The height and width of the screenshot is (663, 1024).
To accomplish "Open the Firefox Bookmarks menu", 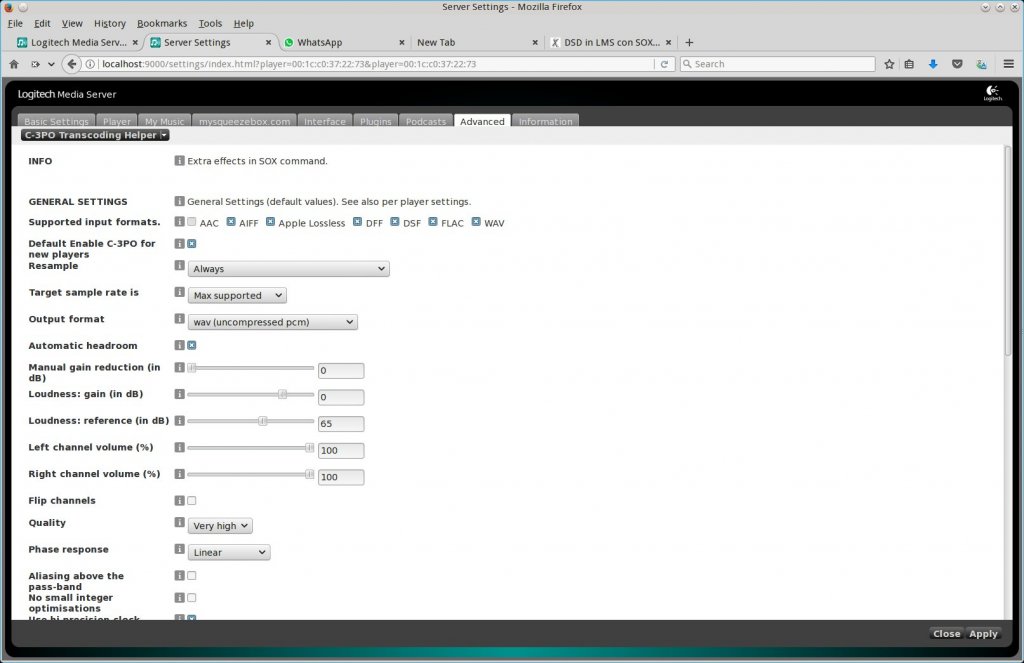I will coord(162,24).
